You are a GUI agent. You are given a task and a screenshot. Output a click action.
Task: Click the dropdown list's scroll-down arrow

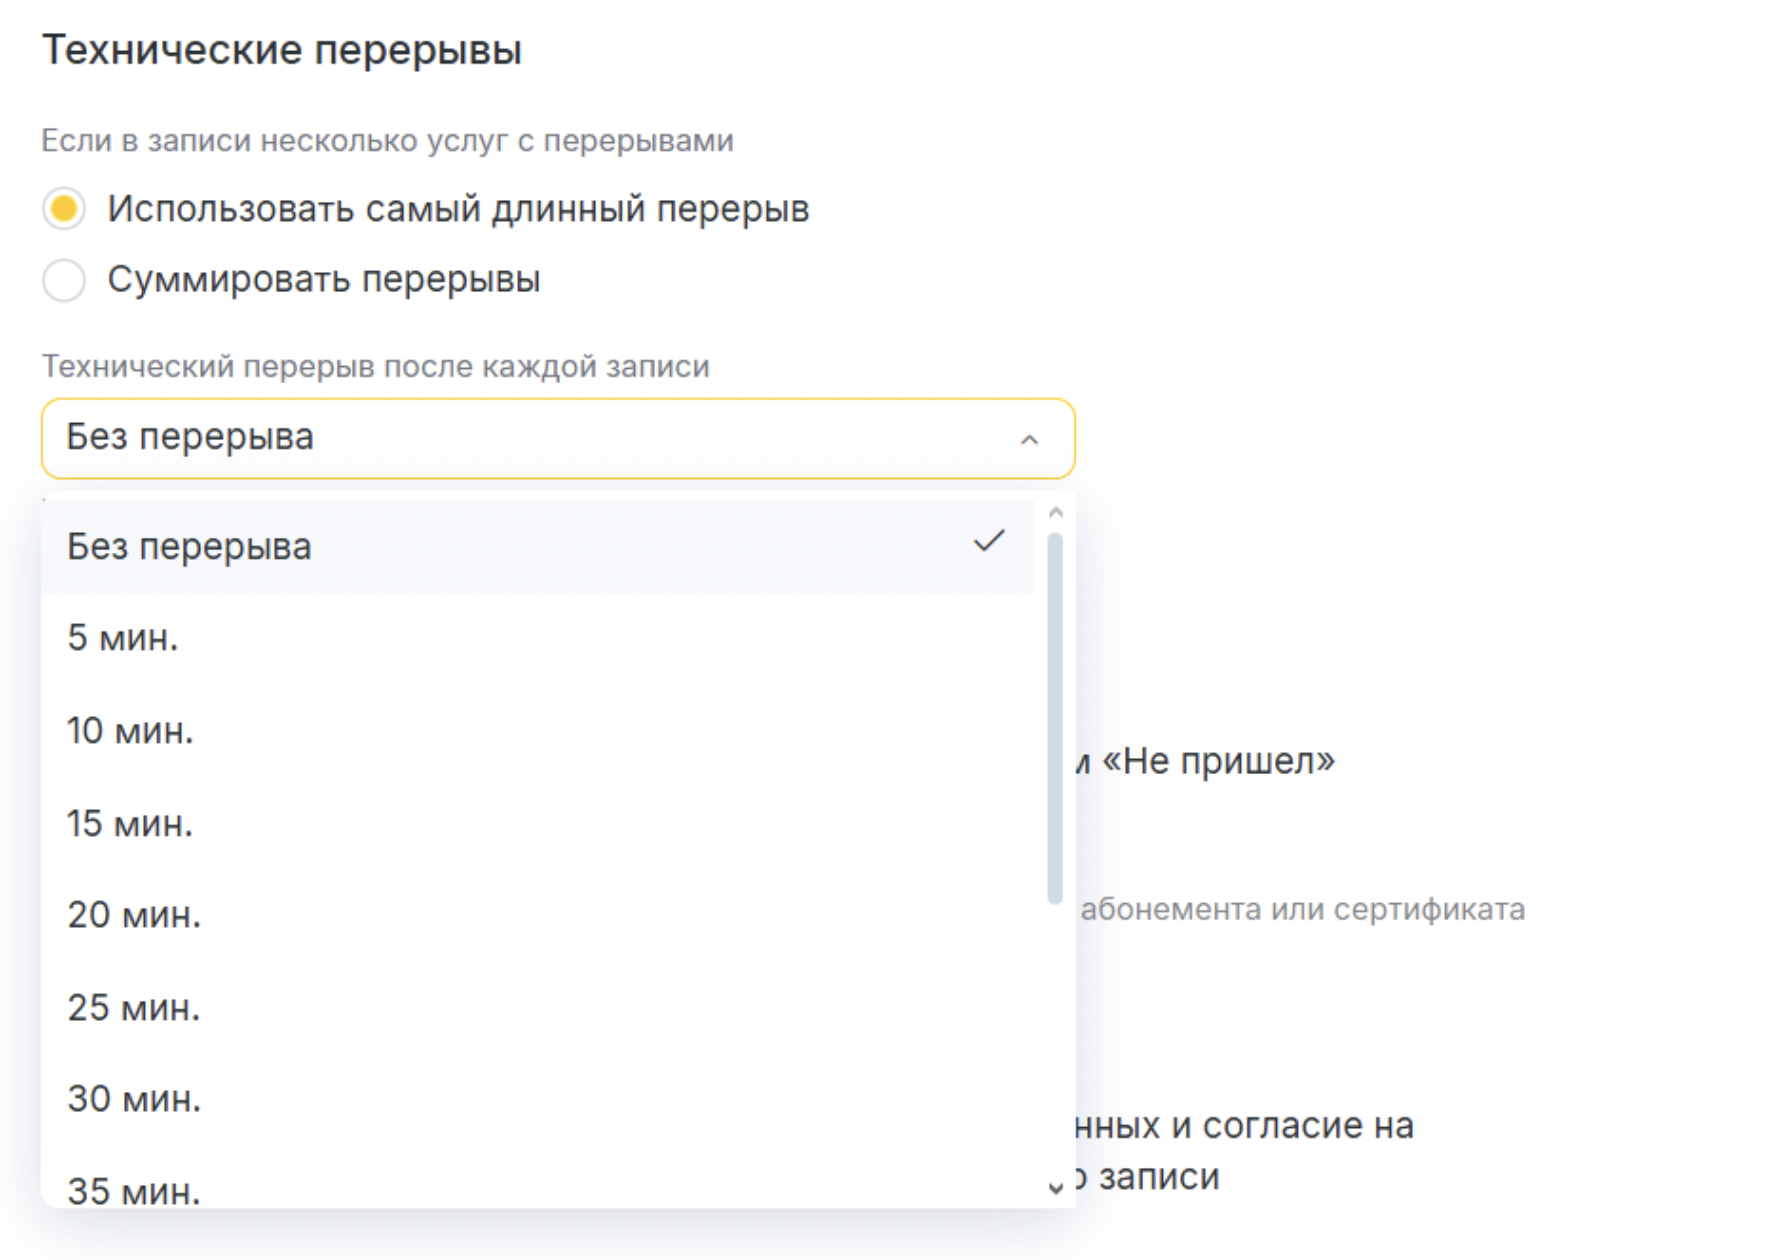pos(1055,1188)
